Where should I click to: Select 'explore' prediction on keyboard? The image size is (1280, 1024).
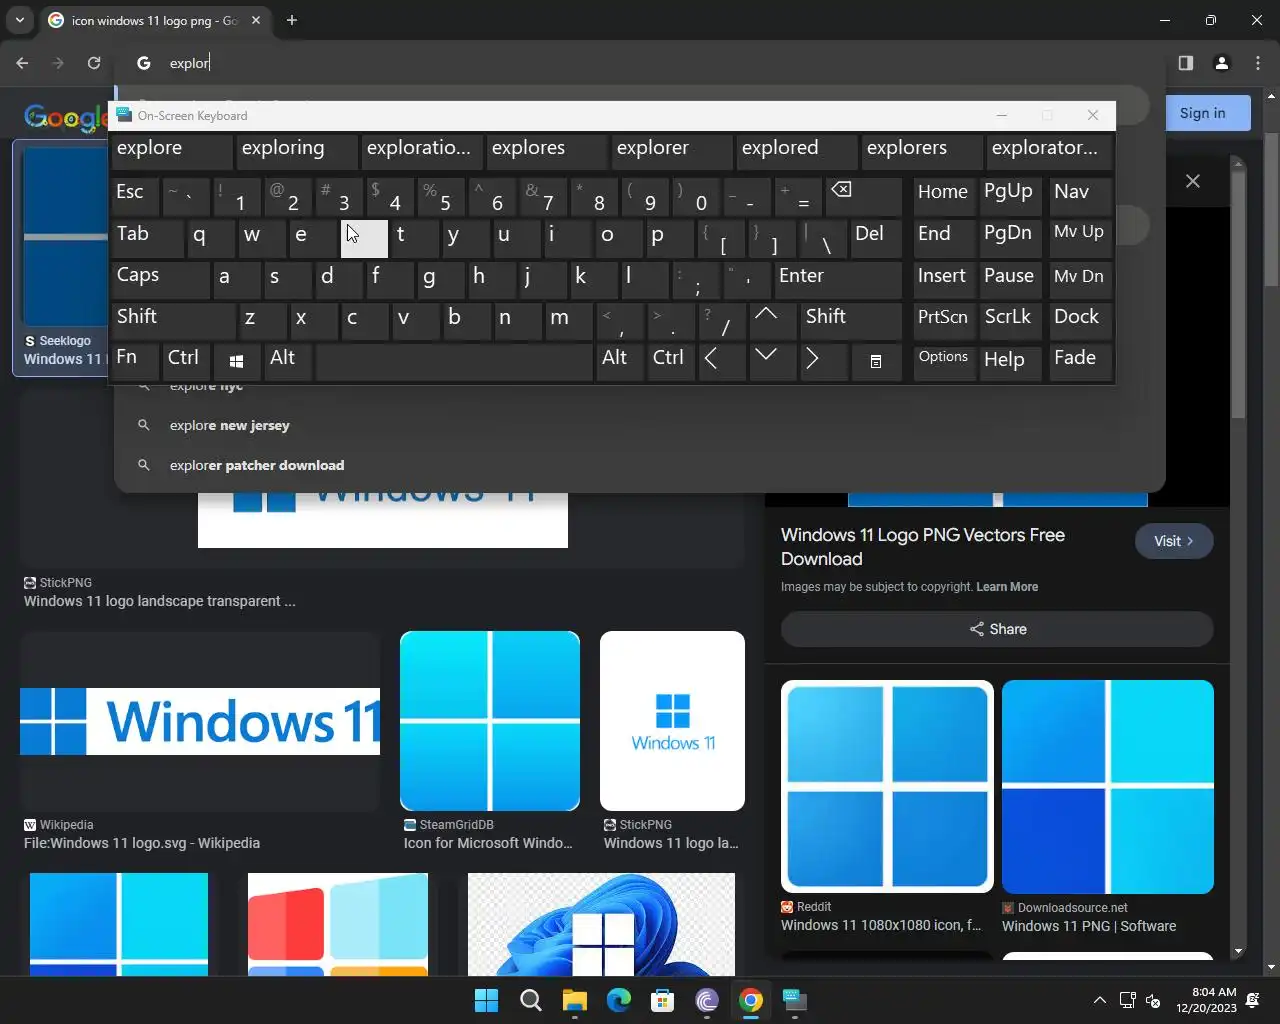pos(172,152)
